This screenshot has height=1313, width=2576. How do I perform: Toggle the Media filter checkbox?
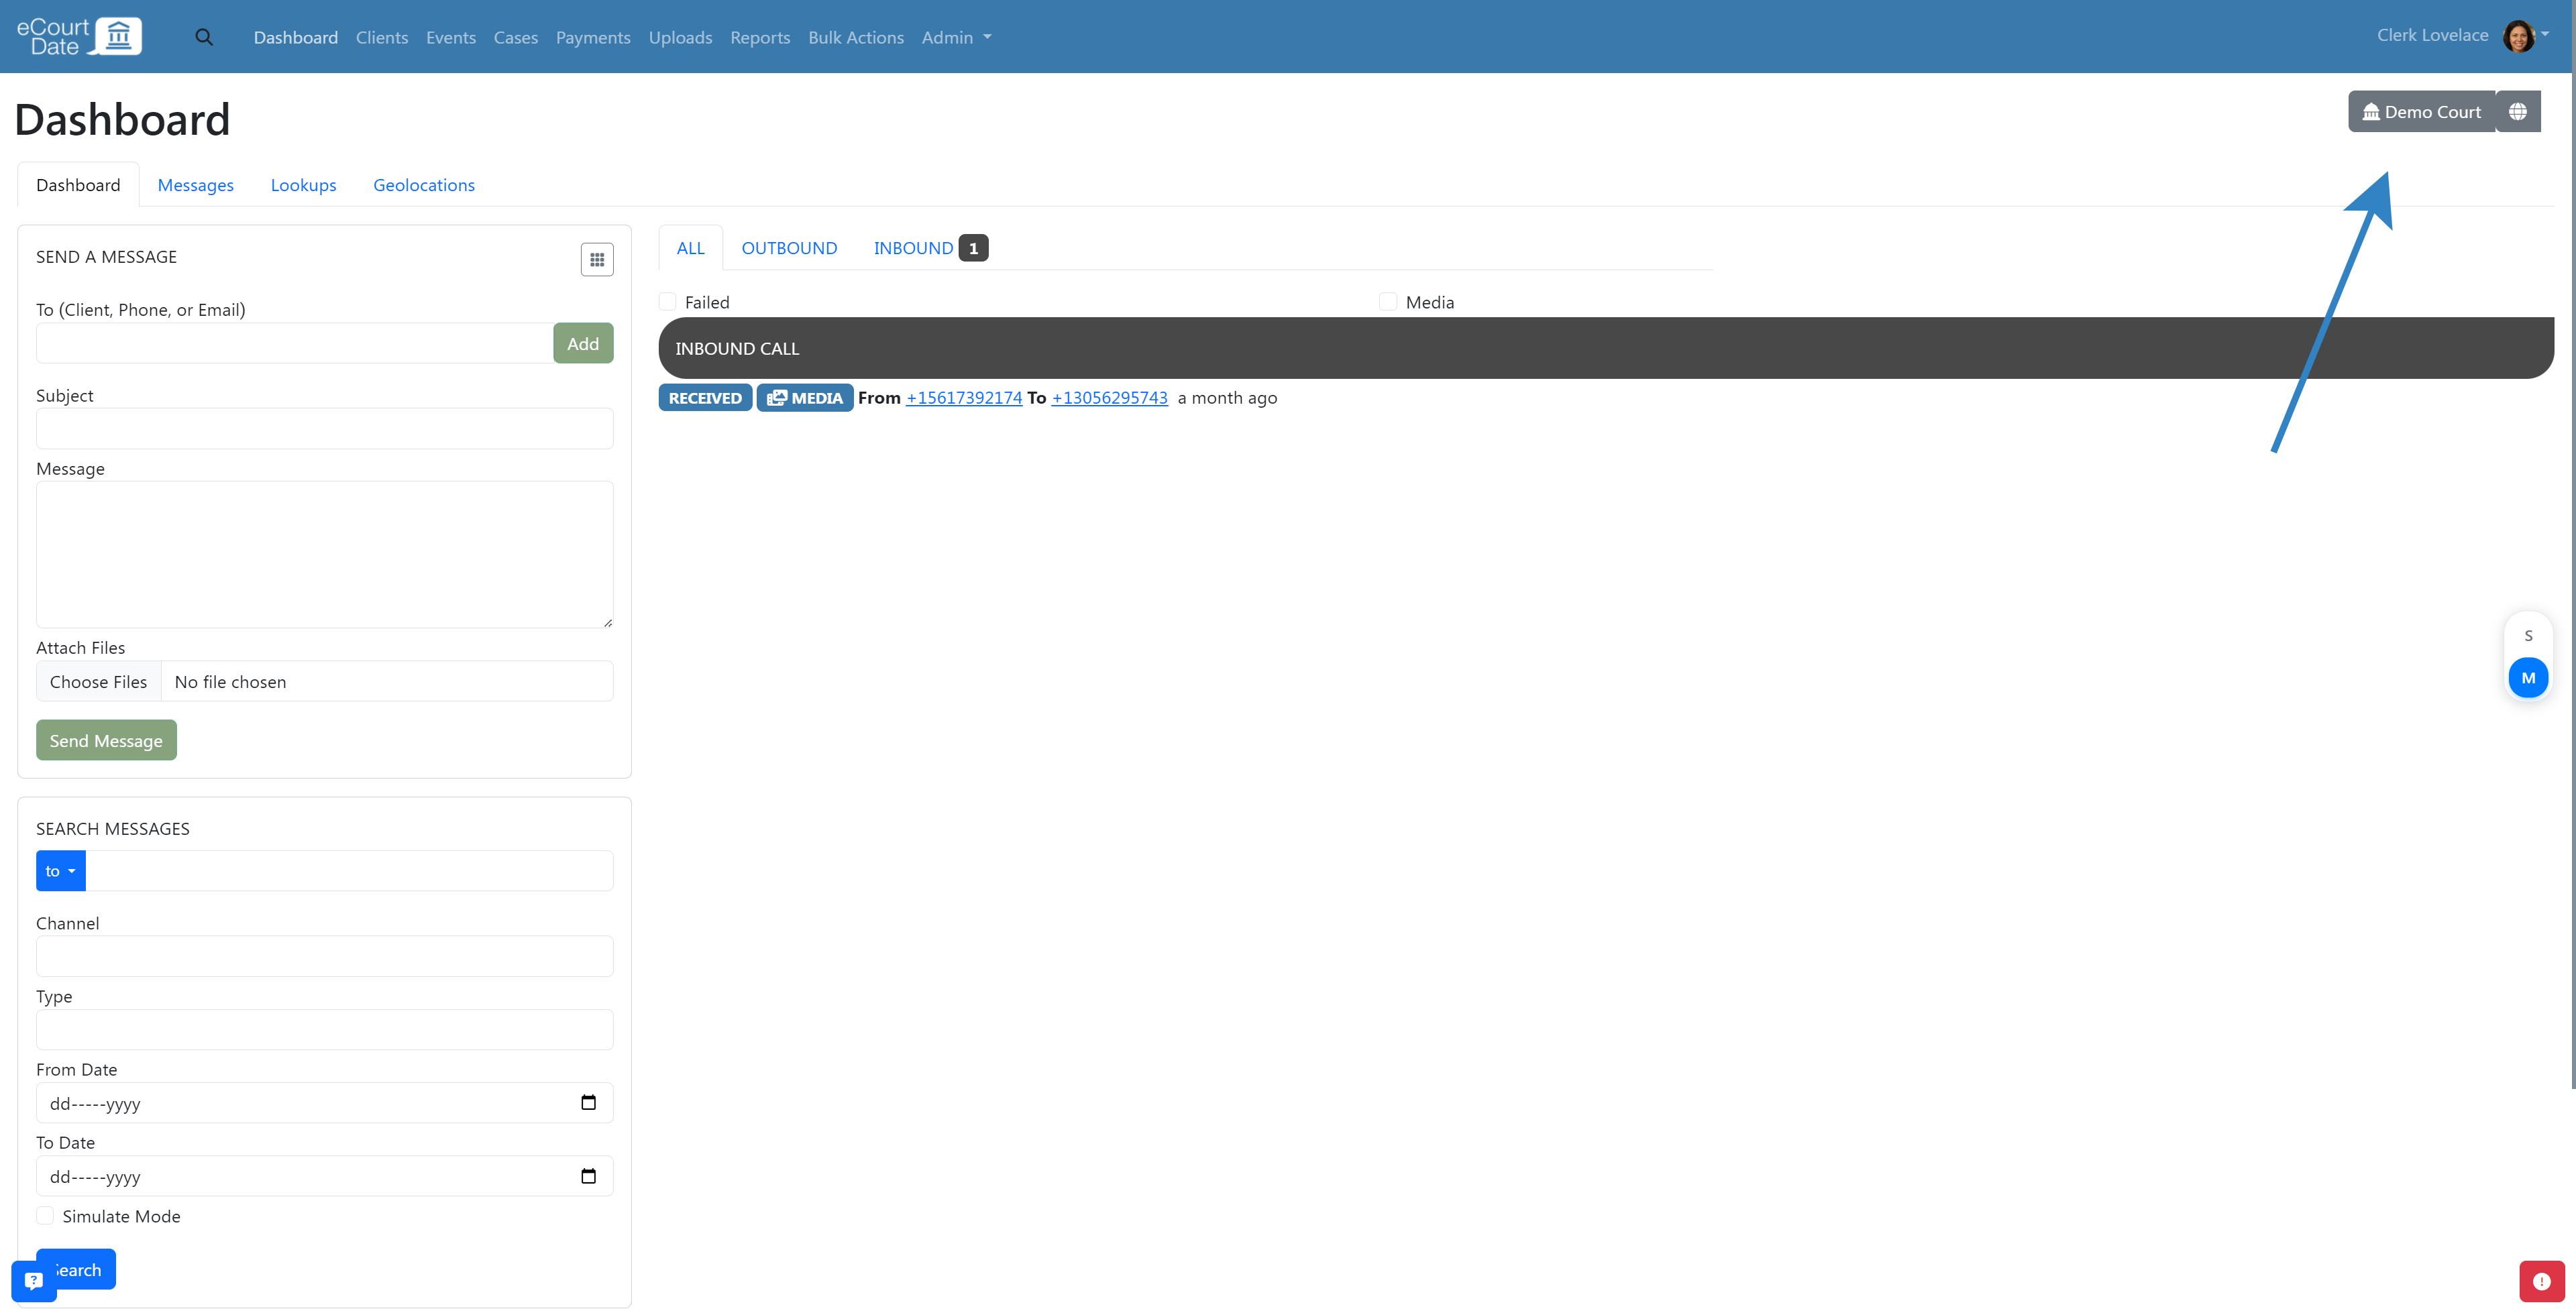coord(1388,301)
